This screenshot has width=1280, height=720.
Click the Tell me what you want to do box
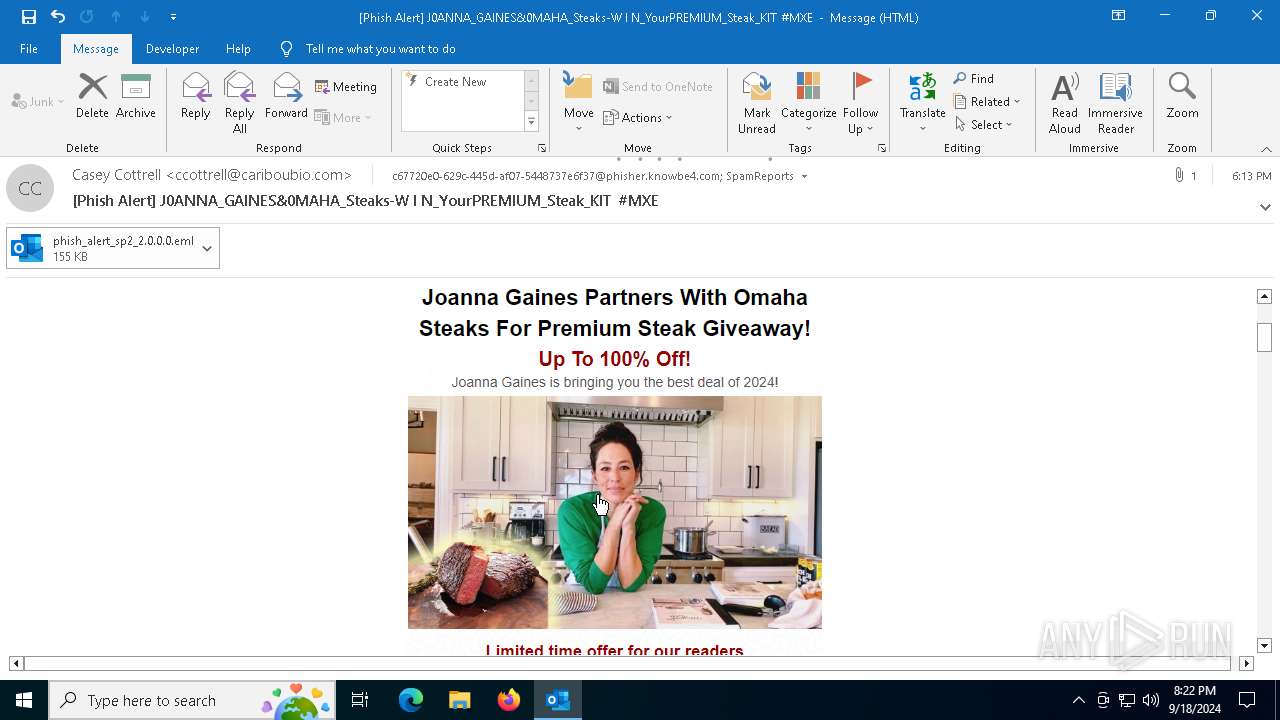click(380, 49)
